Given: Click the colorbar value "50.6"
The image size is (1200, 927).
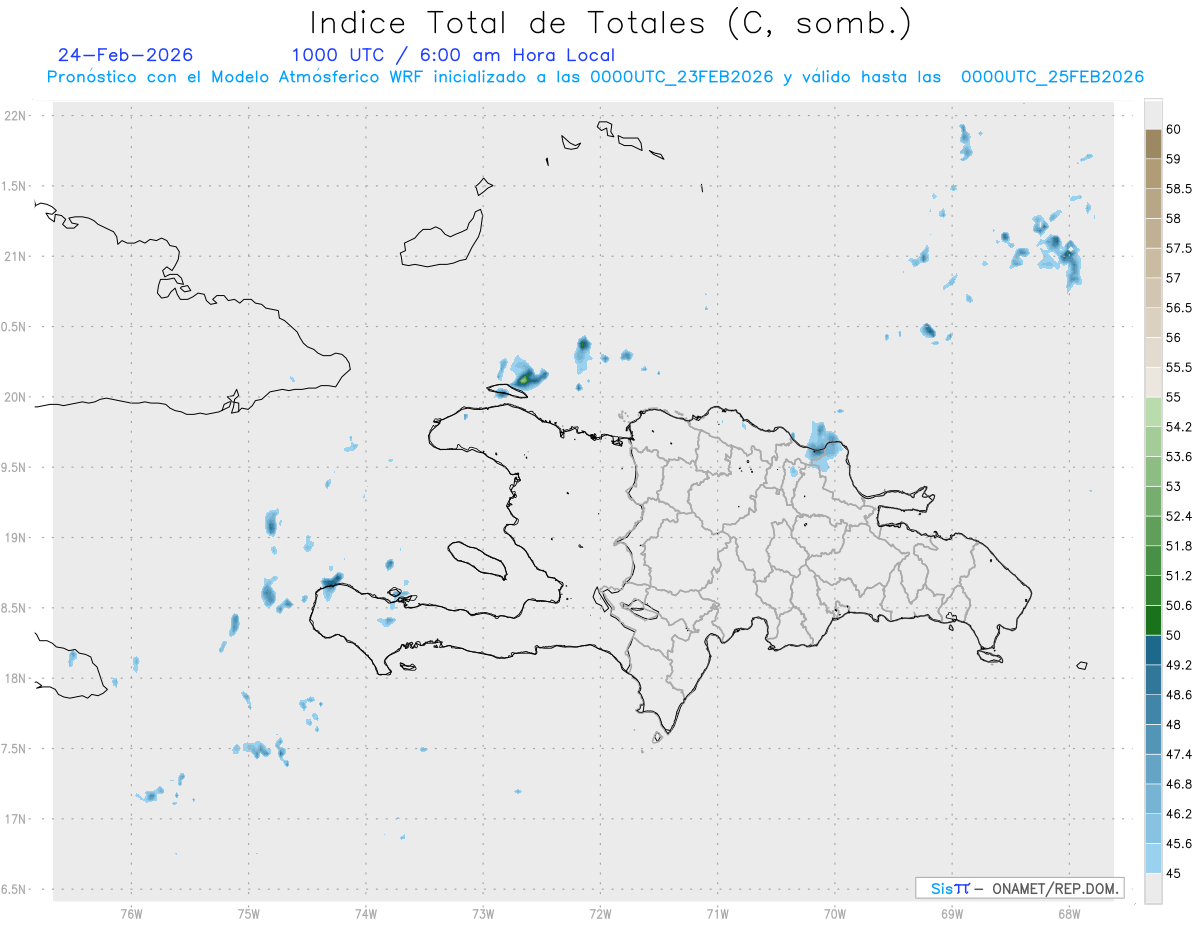Looking at the screenshot, I should pos(1179,605).
